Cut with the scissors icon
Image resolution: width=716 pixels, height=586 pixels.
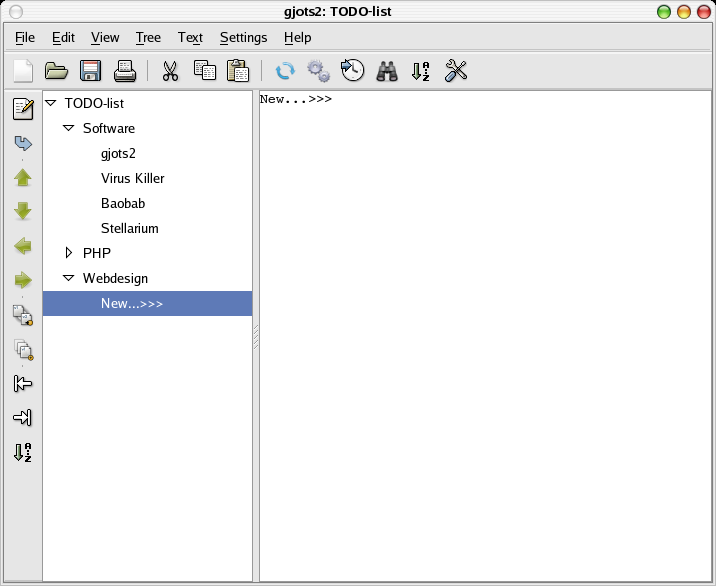click(x=170, y=71)
